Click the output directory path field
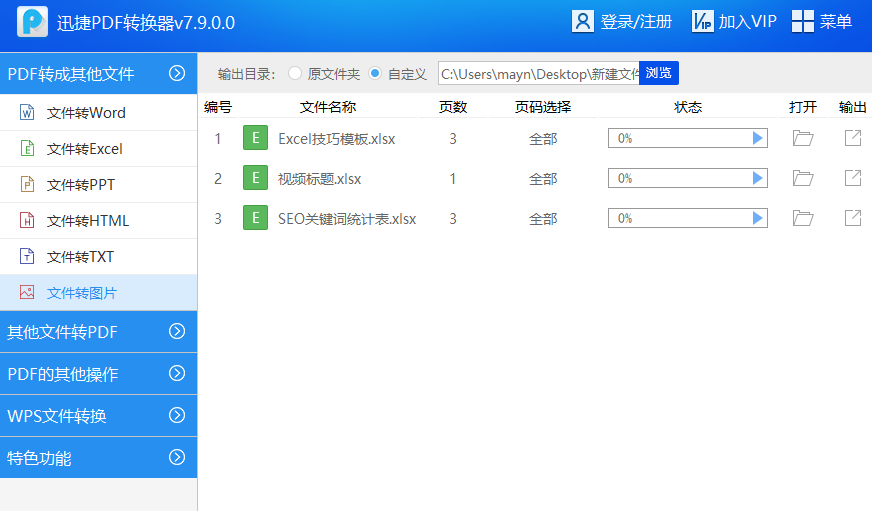Viewport: 872px width, 511px height. tap(538, 73)
